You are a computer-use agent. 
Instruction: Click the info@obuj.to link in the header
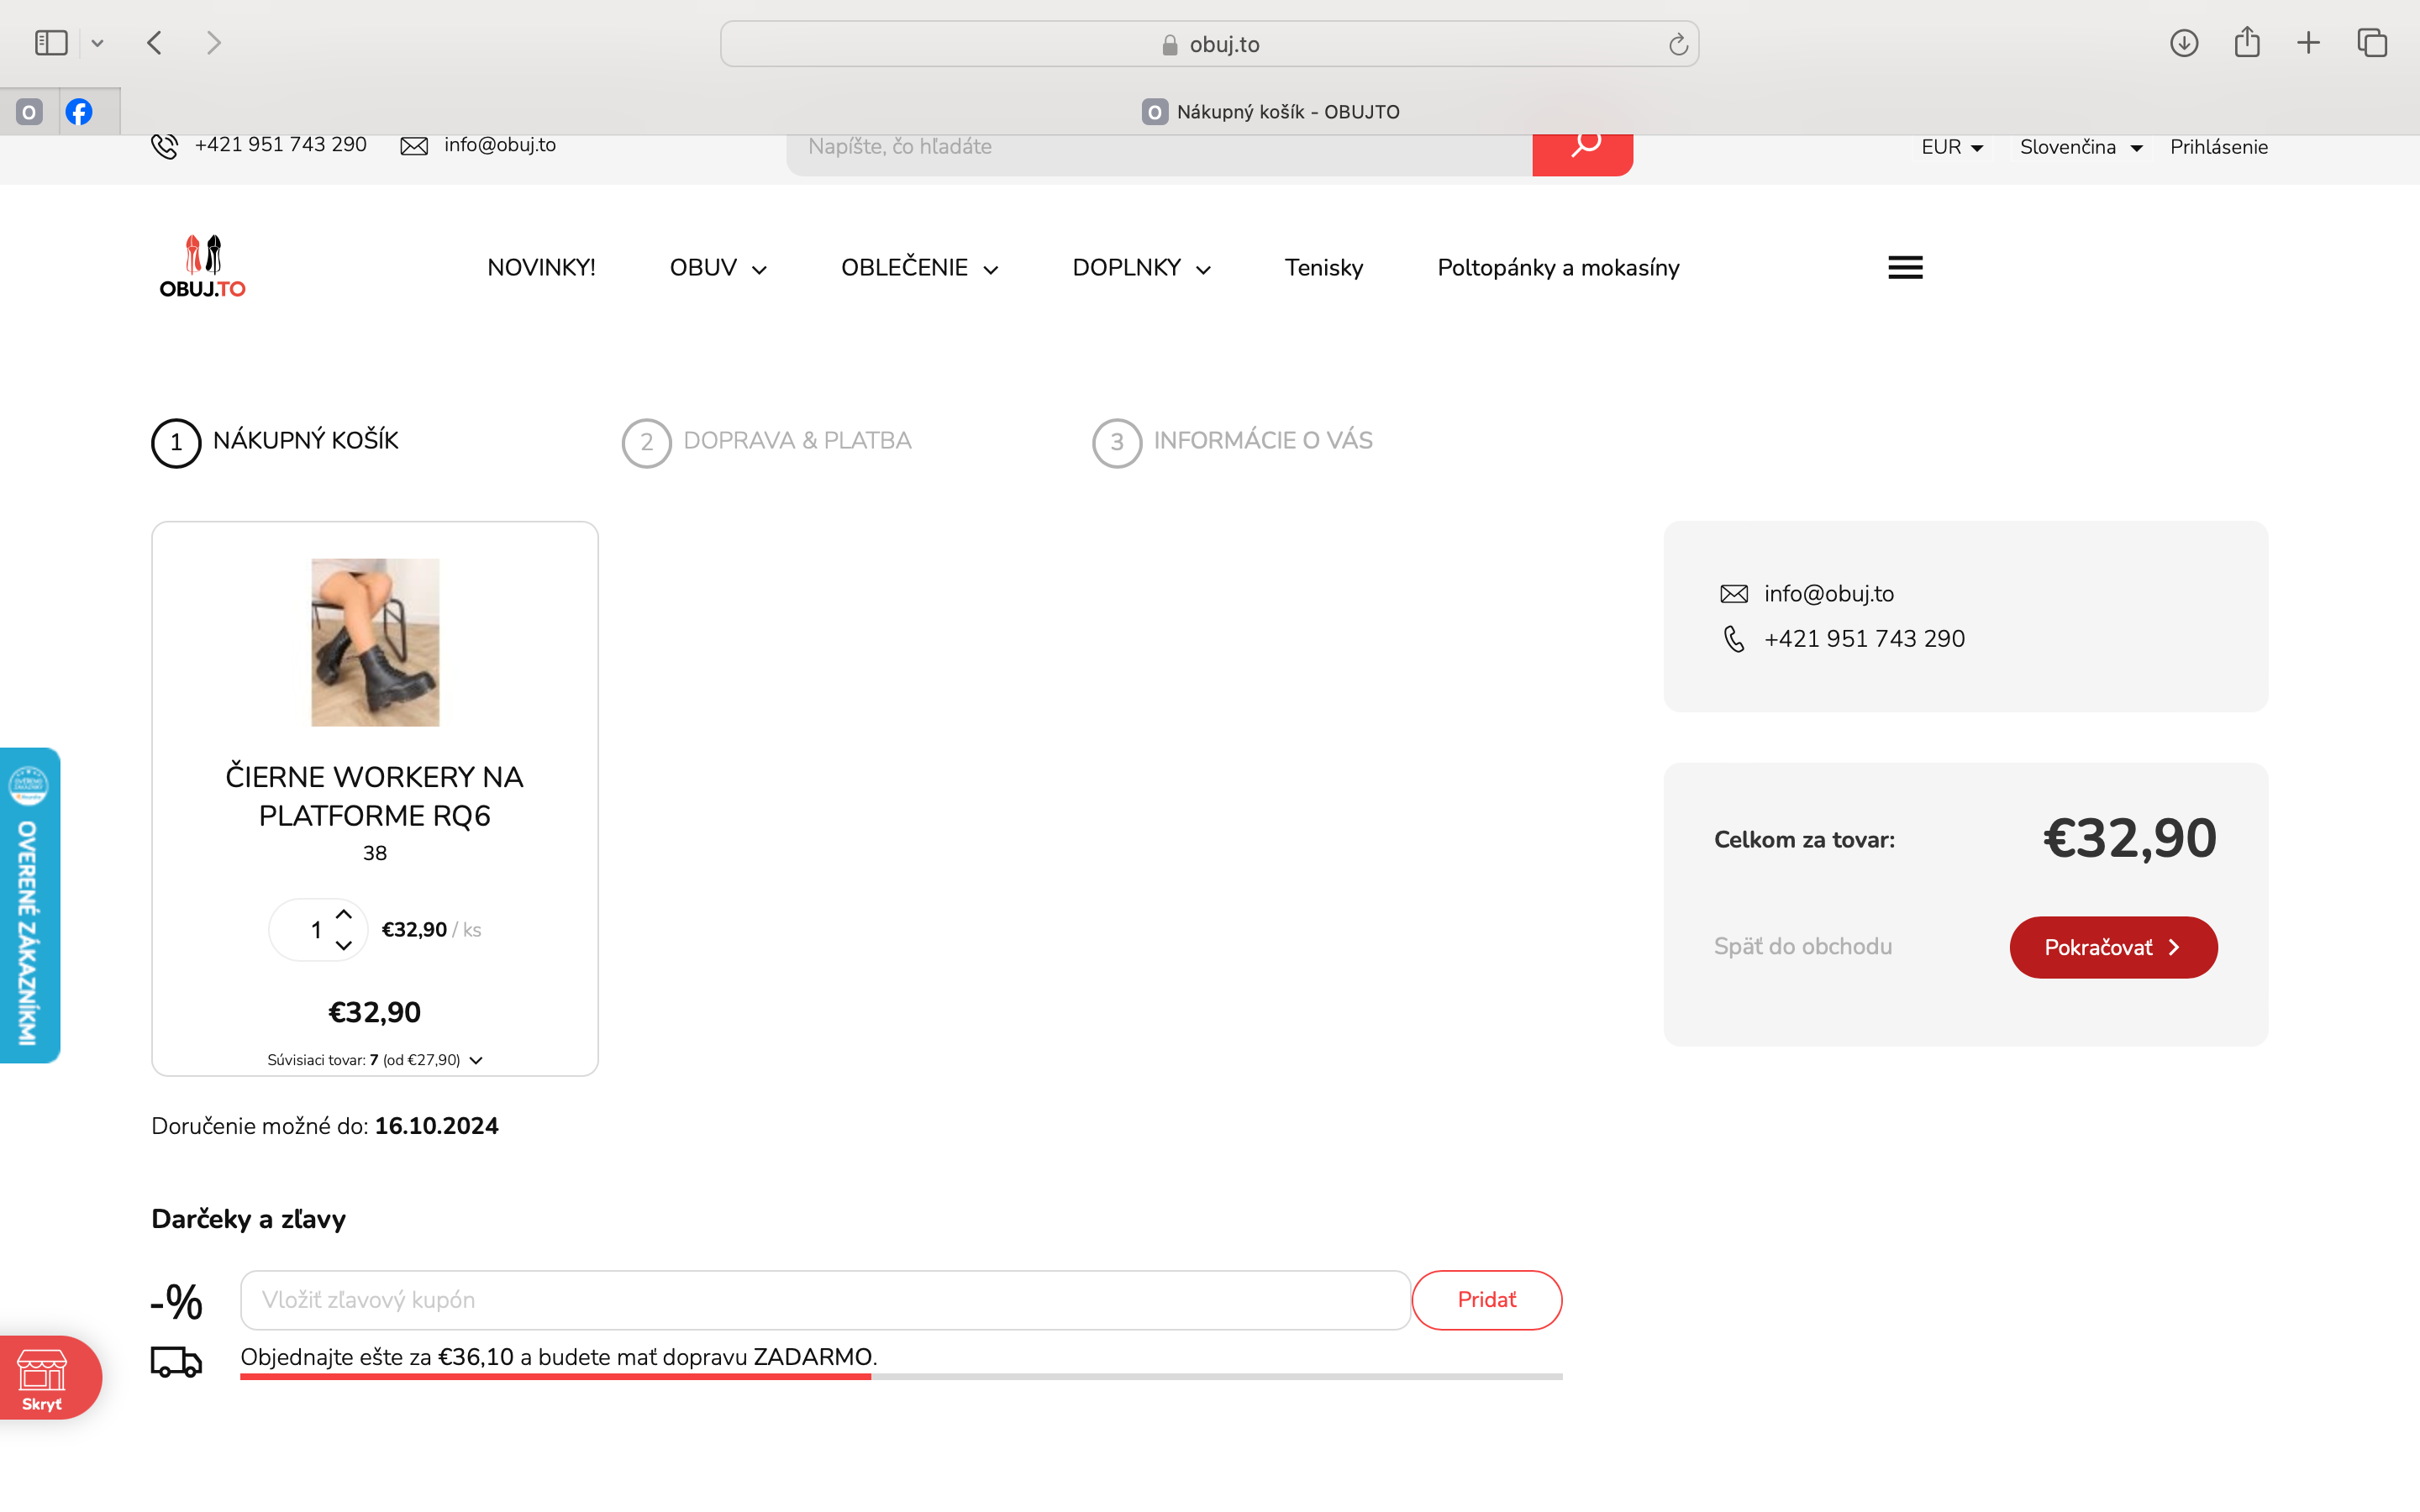[500, 145]
